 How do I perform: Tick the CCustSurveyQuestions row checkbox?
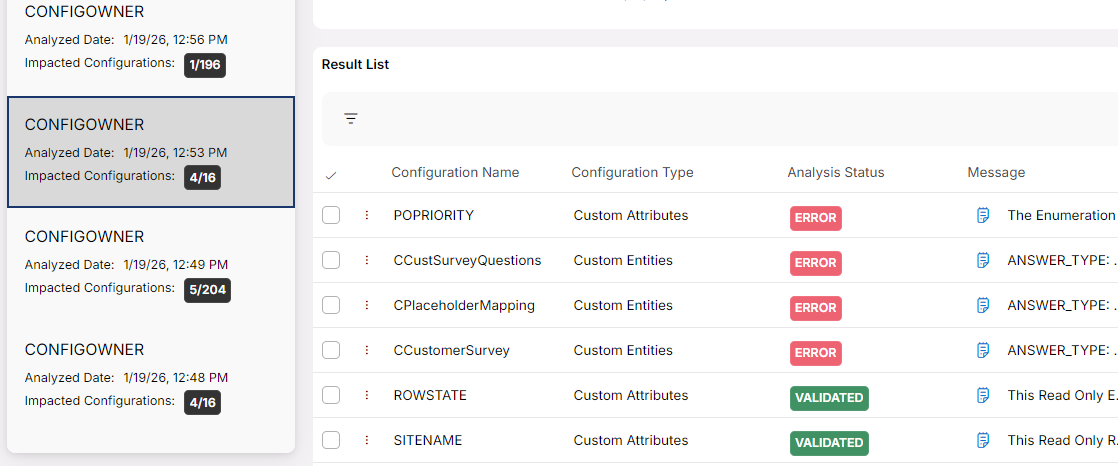coord(331,260)
